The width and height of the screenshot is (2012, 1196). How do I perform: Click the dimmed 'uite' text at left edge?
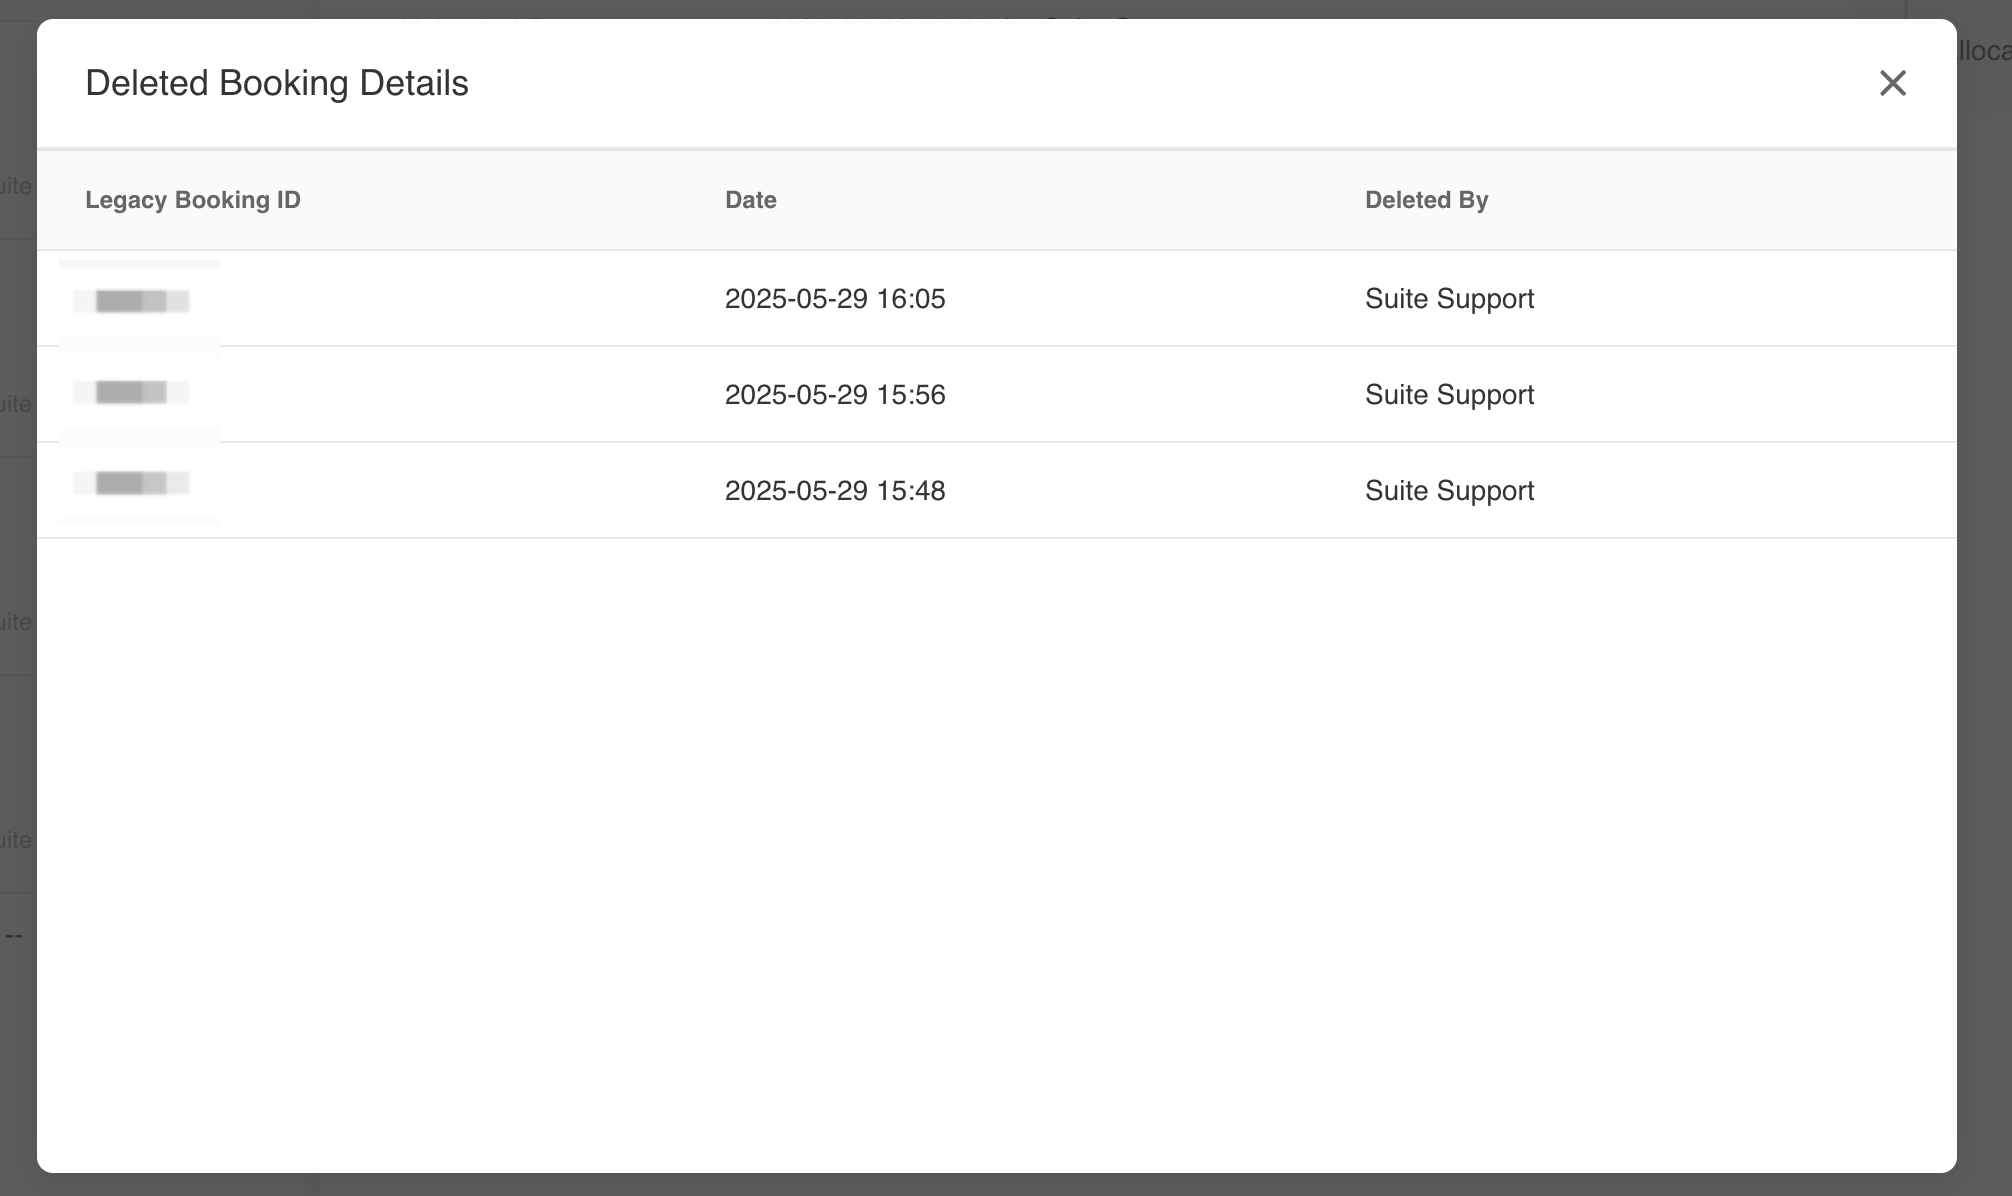tap(15, 186)
